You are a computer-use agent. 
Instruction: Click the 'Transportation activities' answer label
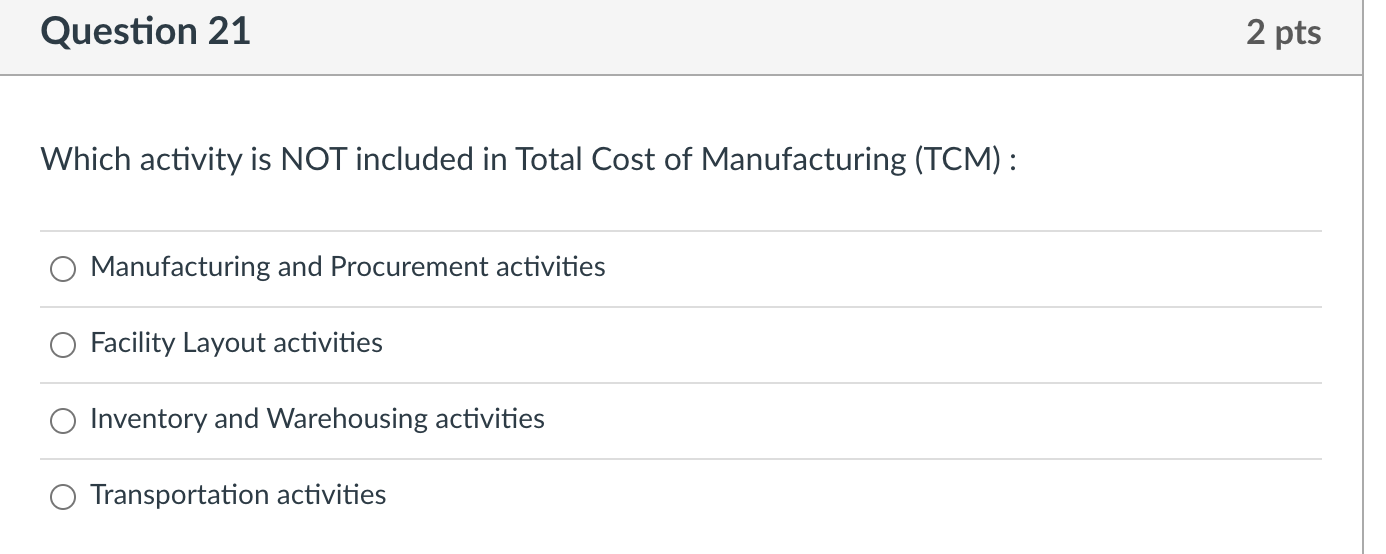(238, 494)
